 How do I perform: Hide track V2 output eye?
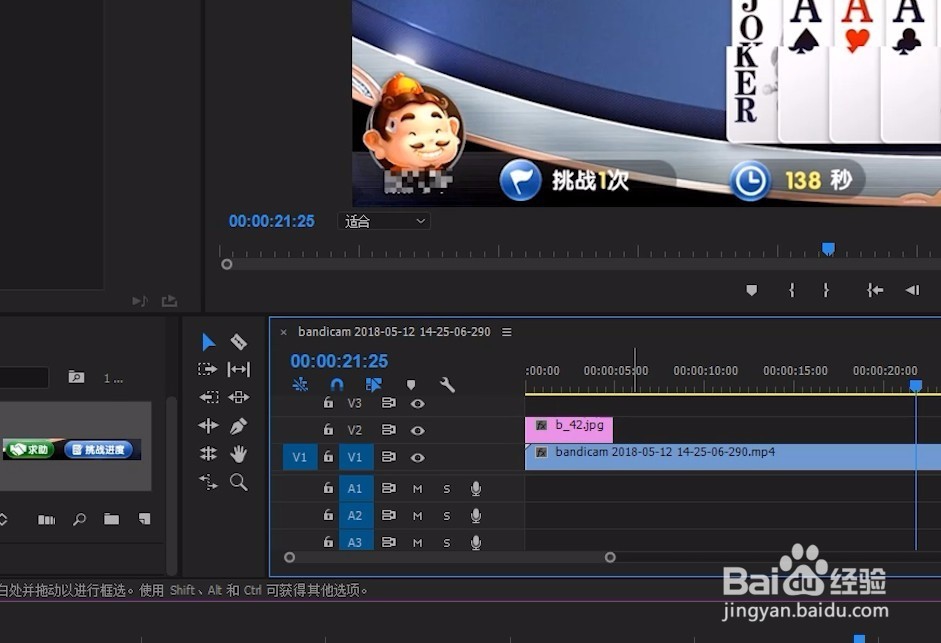(418, 430)
